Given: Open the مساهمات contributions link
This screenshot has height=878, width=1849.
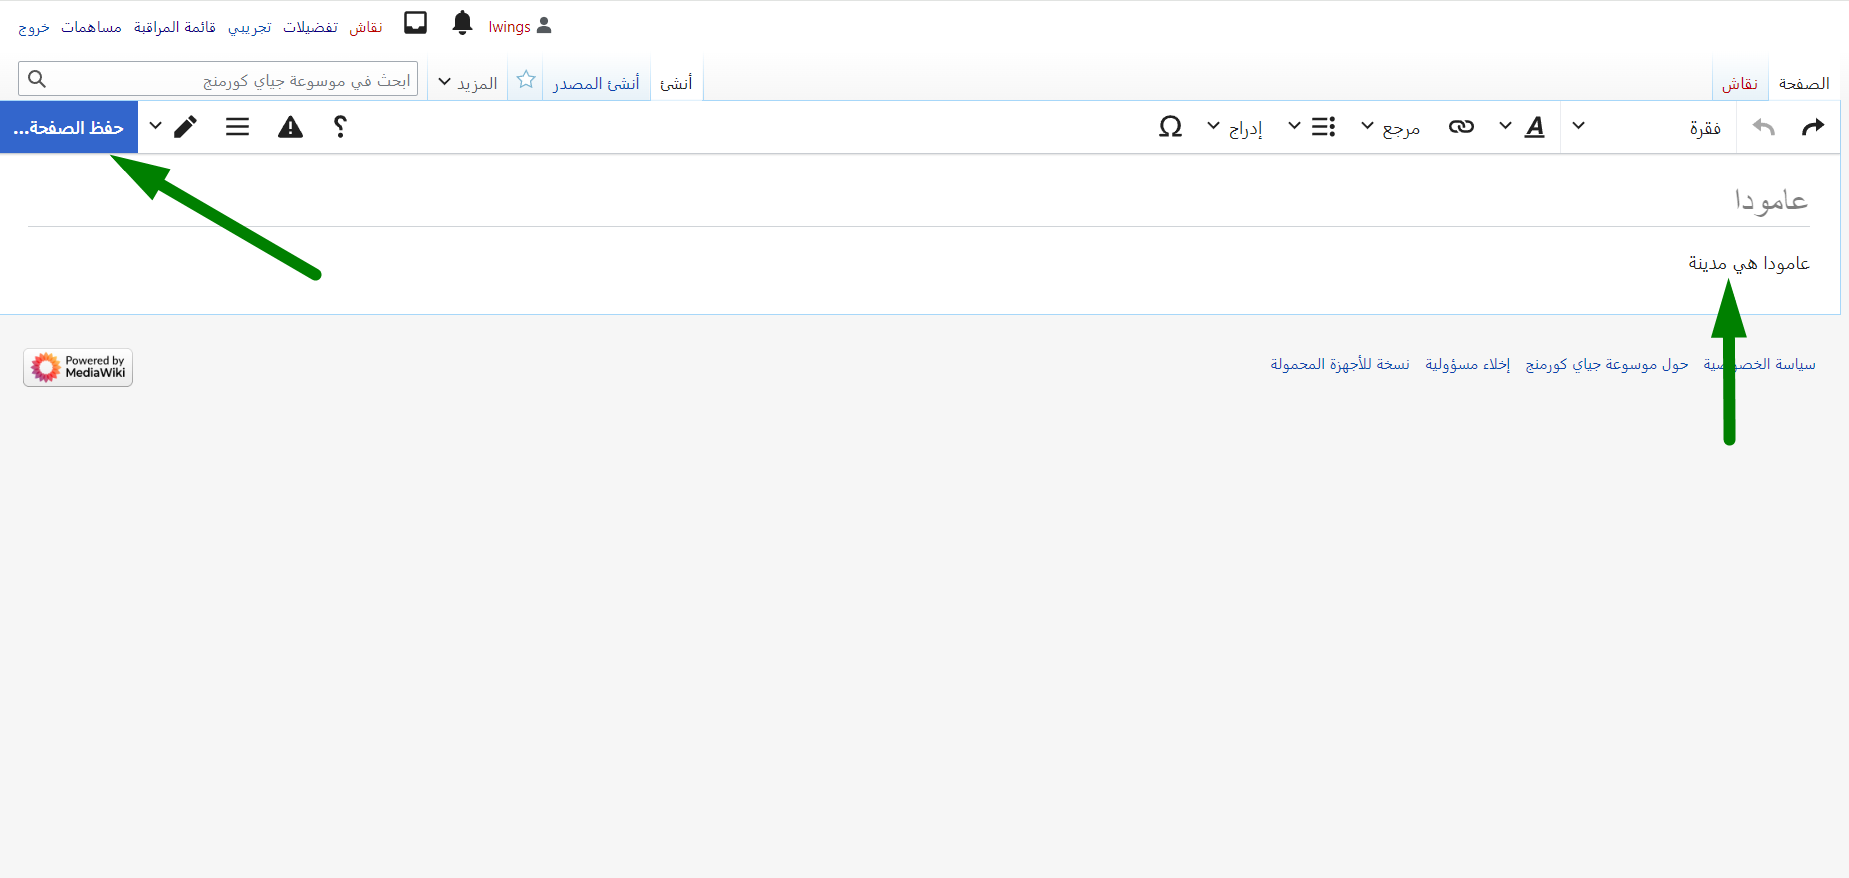Looking at the screenshot, I should [x=91, y=27].
